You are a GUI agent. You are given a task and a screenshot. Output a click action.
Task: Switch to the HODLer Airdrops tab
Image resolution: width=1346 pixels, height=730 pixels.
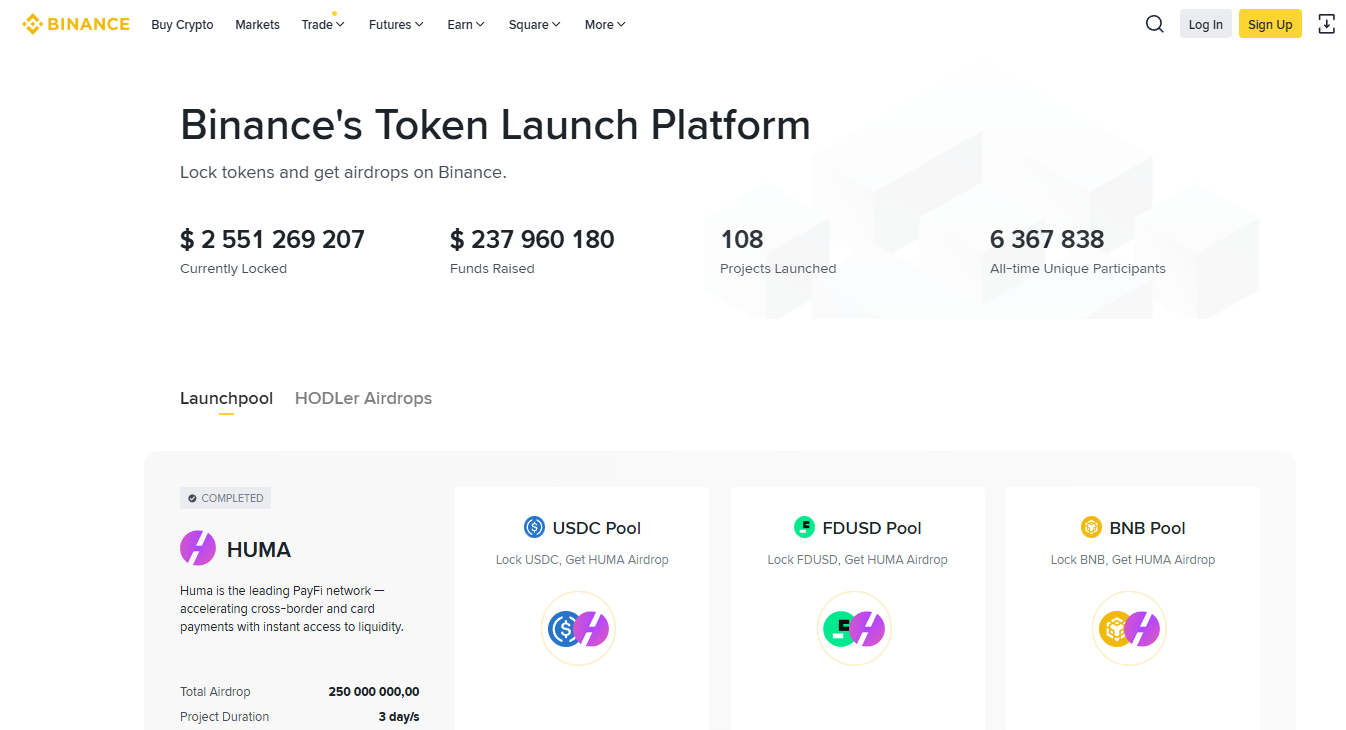click(x=363, y=398)
